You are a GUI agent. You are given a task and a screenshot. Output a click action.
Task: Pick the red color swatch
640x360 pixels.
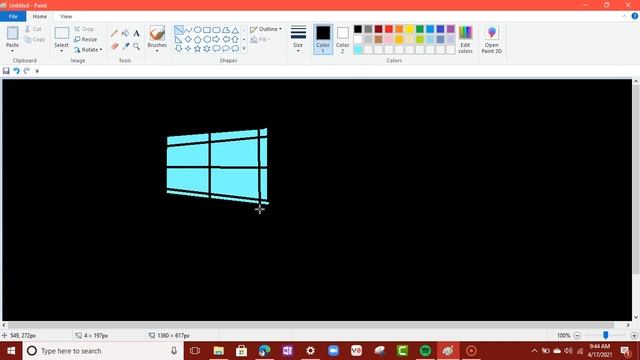389,29
